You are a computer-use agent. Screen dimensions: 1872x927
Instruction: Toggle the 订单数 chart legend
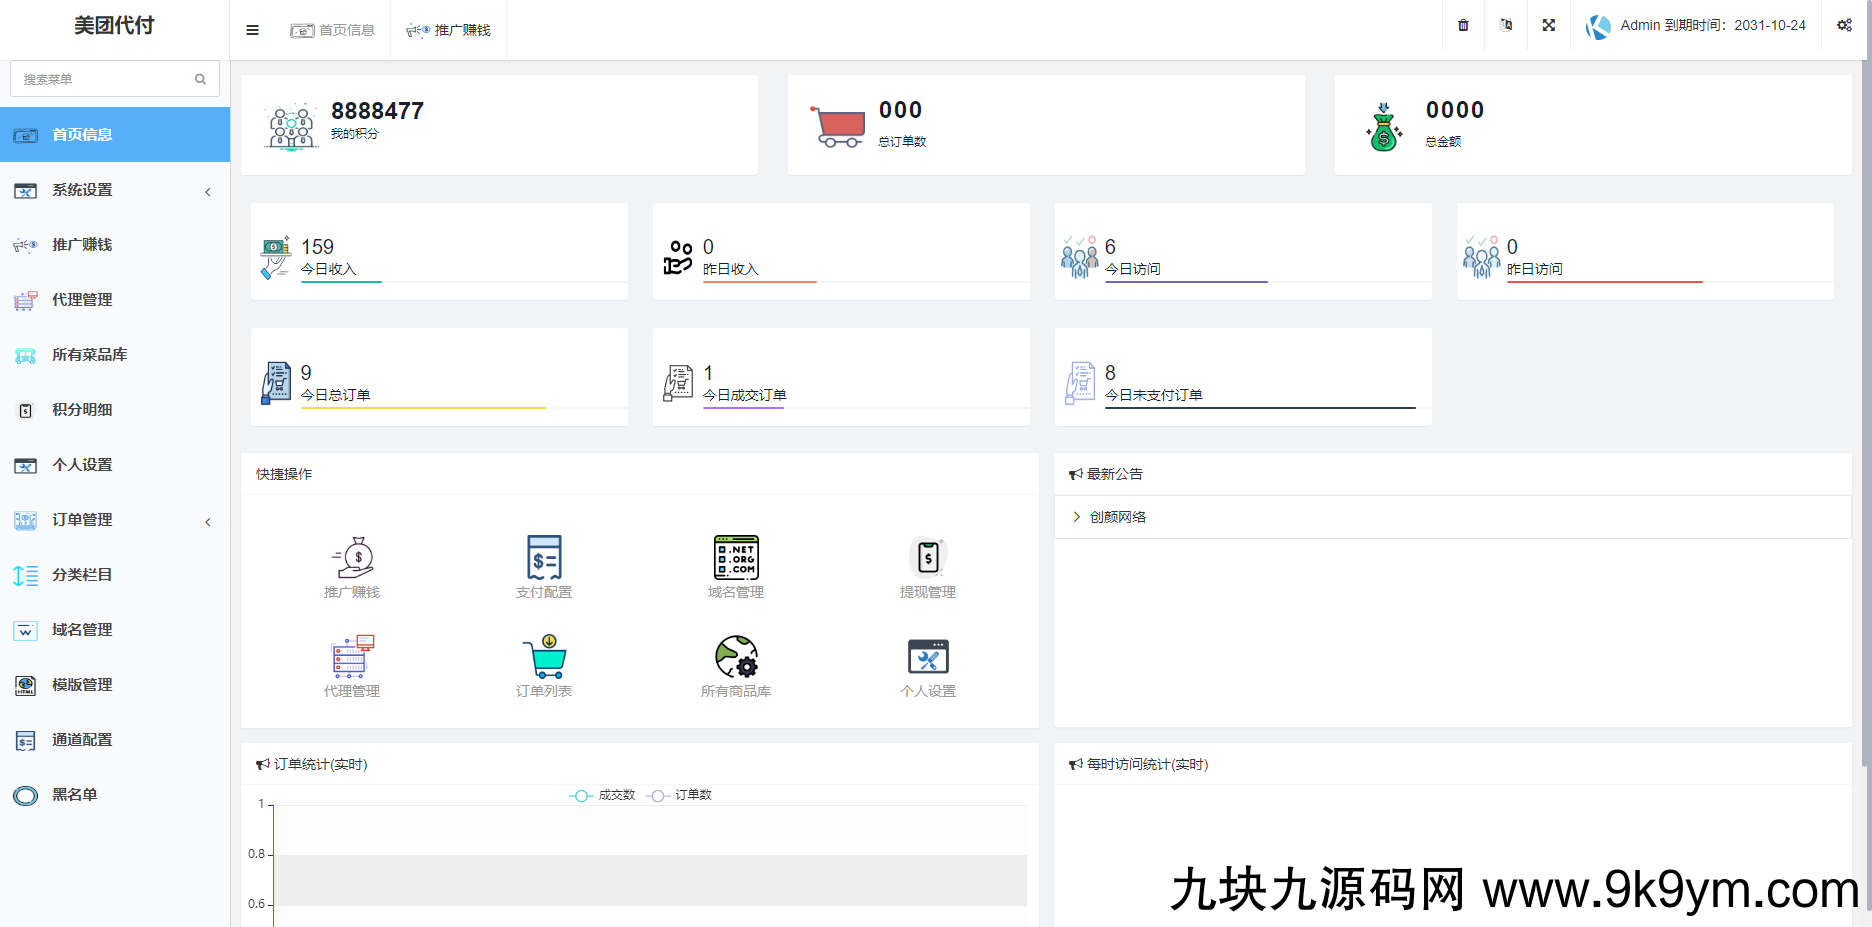click(x=686, y=795)
